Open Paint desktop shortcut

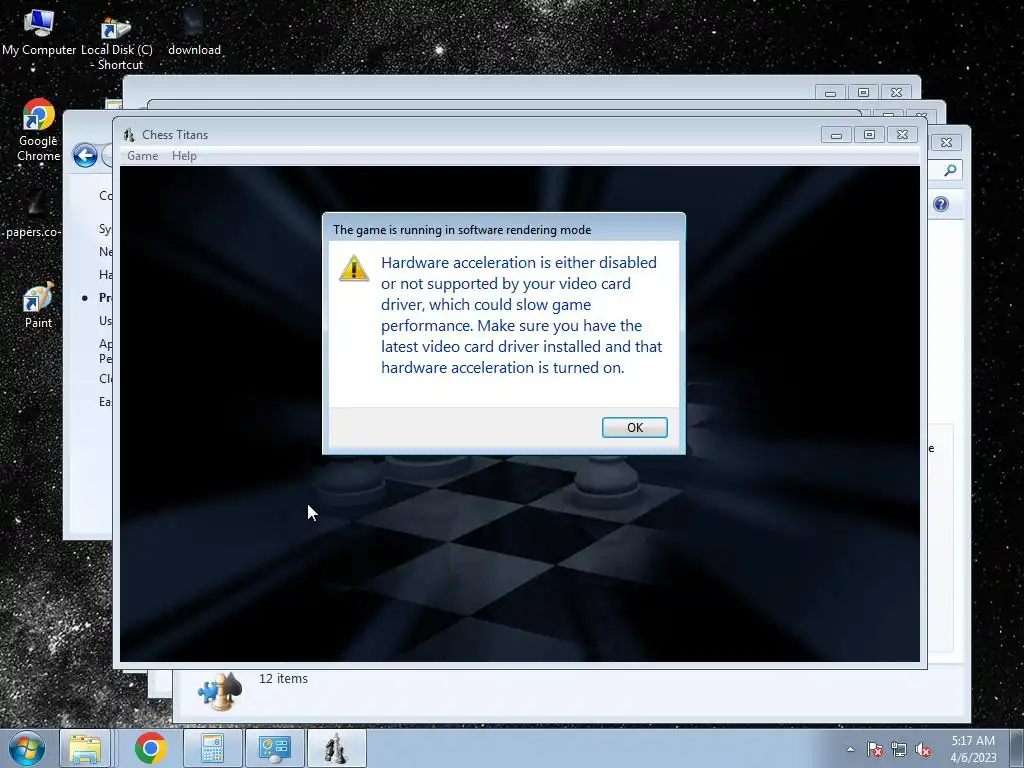[x=38, y=305]
